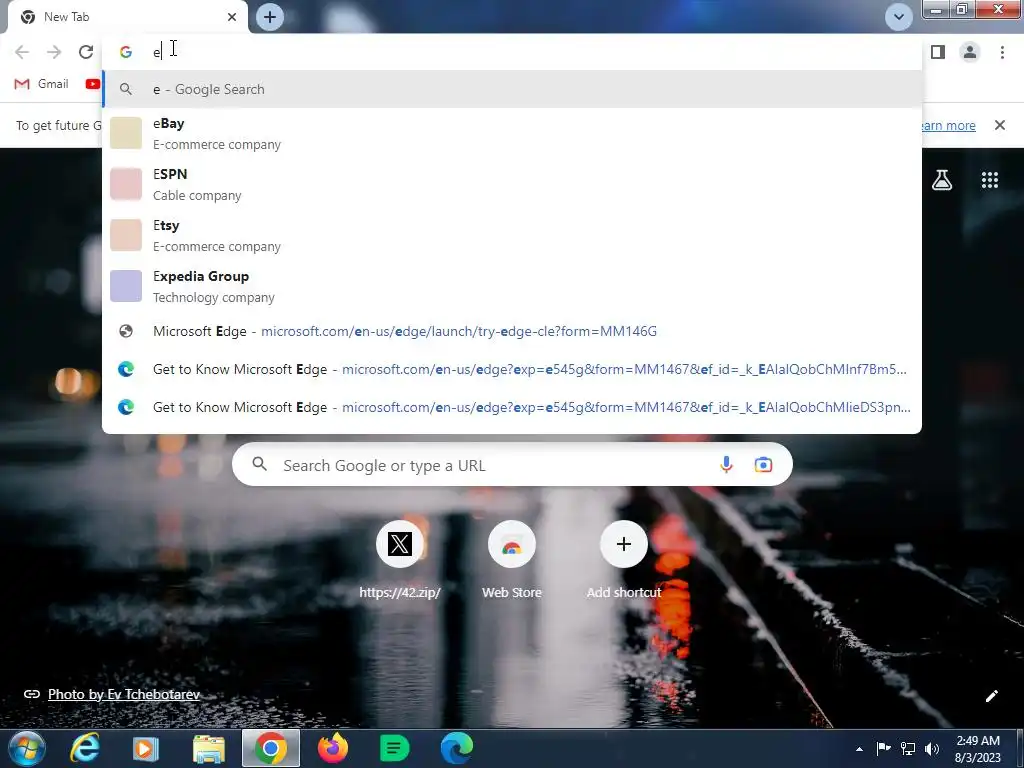
Task: Go back with the back arrow
Action: pos(22,52)
